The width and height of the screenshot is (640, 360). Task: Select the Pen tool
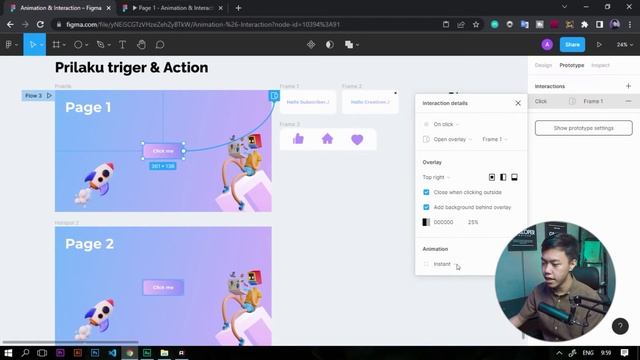100,44
